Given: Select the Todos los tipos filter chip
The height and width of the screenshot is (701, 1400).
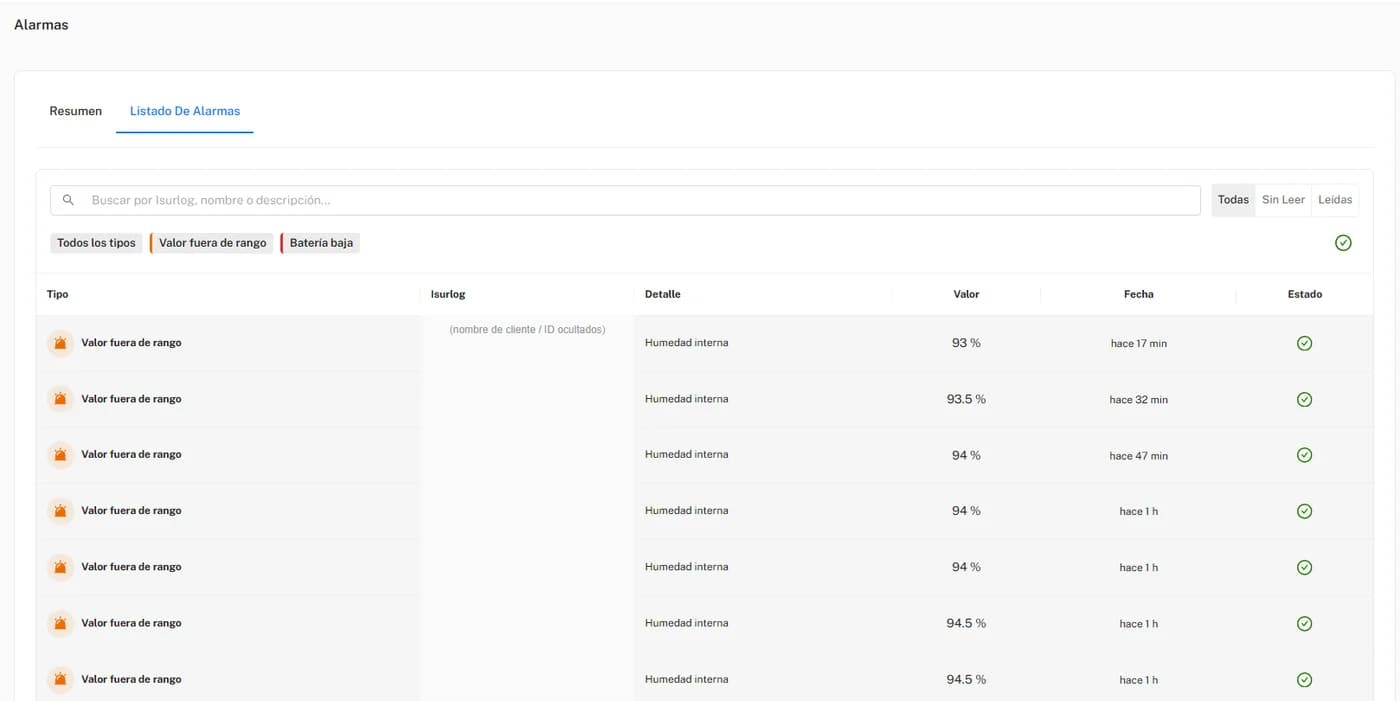Looking at the screenshot, I should 96,243.
